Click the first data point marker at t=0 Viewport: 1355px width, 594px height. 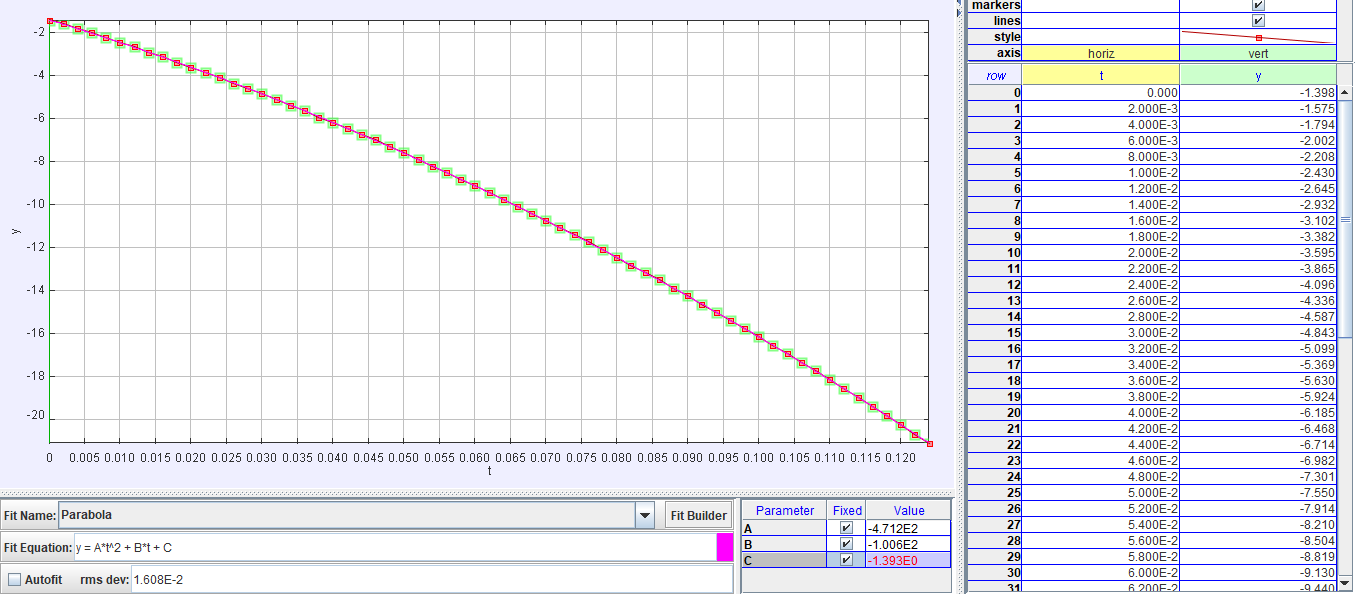click(50, 20)
